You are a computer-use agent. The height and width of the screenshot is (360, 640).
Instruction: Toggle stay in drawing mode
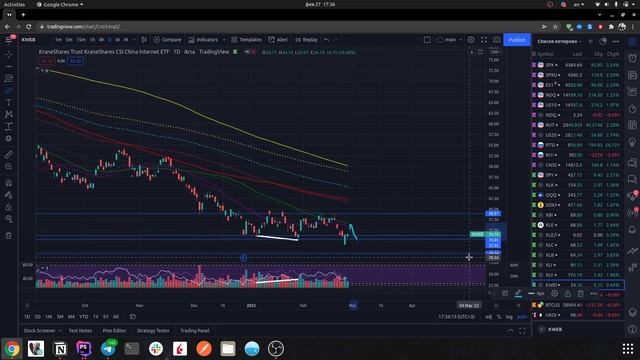point(9,195)
